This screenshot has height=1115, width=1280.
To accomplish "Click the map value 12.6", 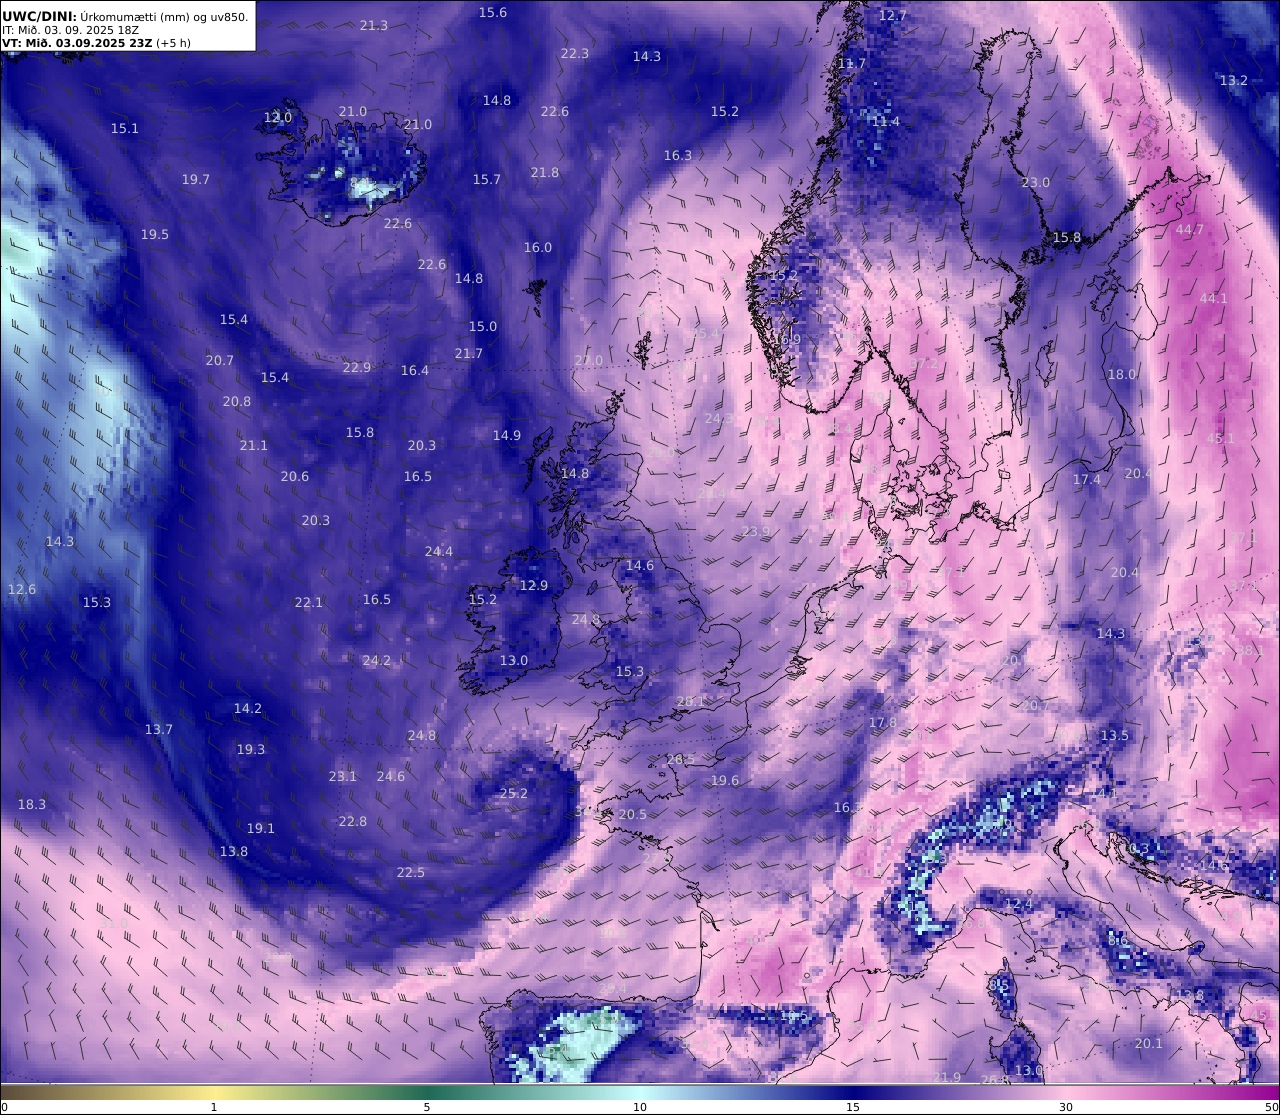I will [22, 589].
